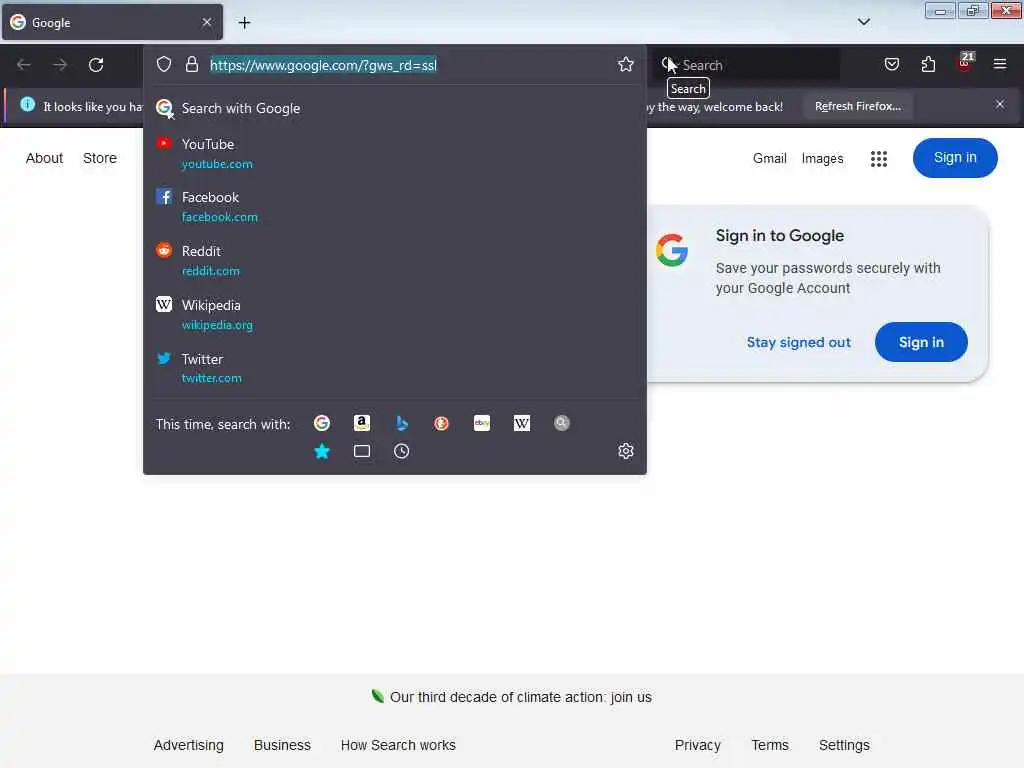Open tracking protection shield icon
1024x768 pixels.
point(164,65)
